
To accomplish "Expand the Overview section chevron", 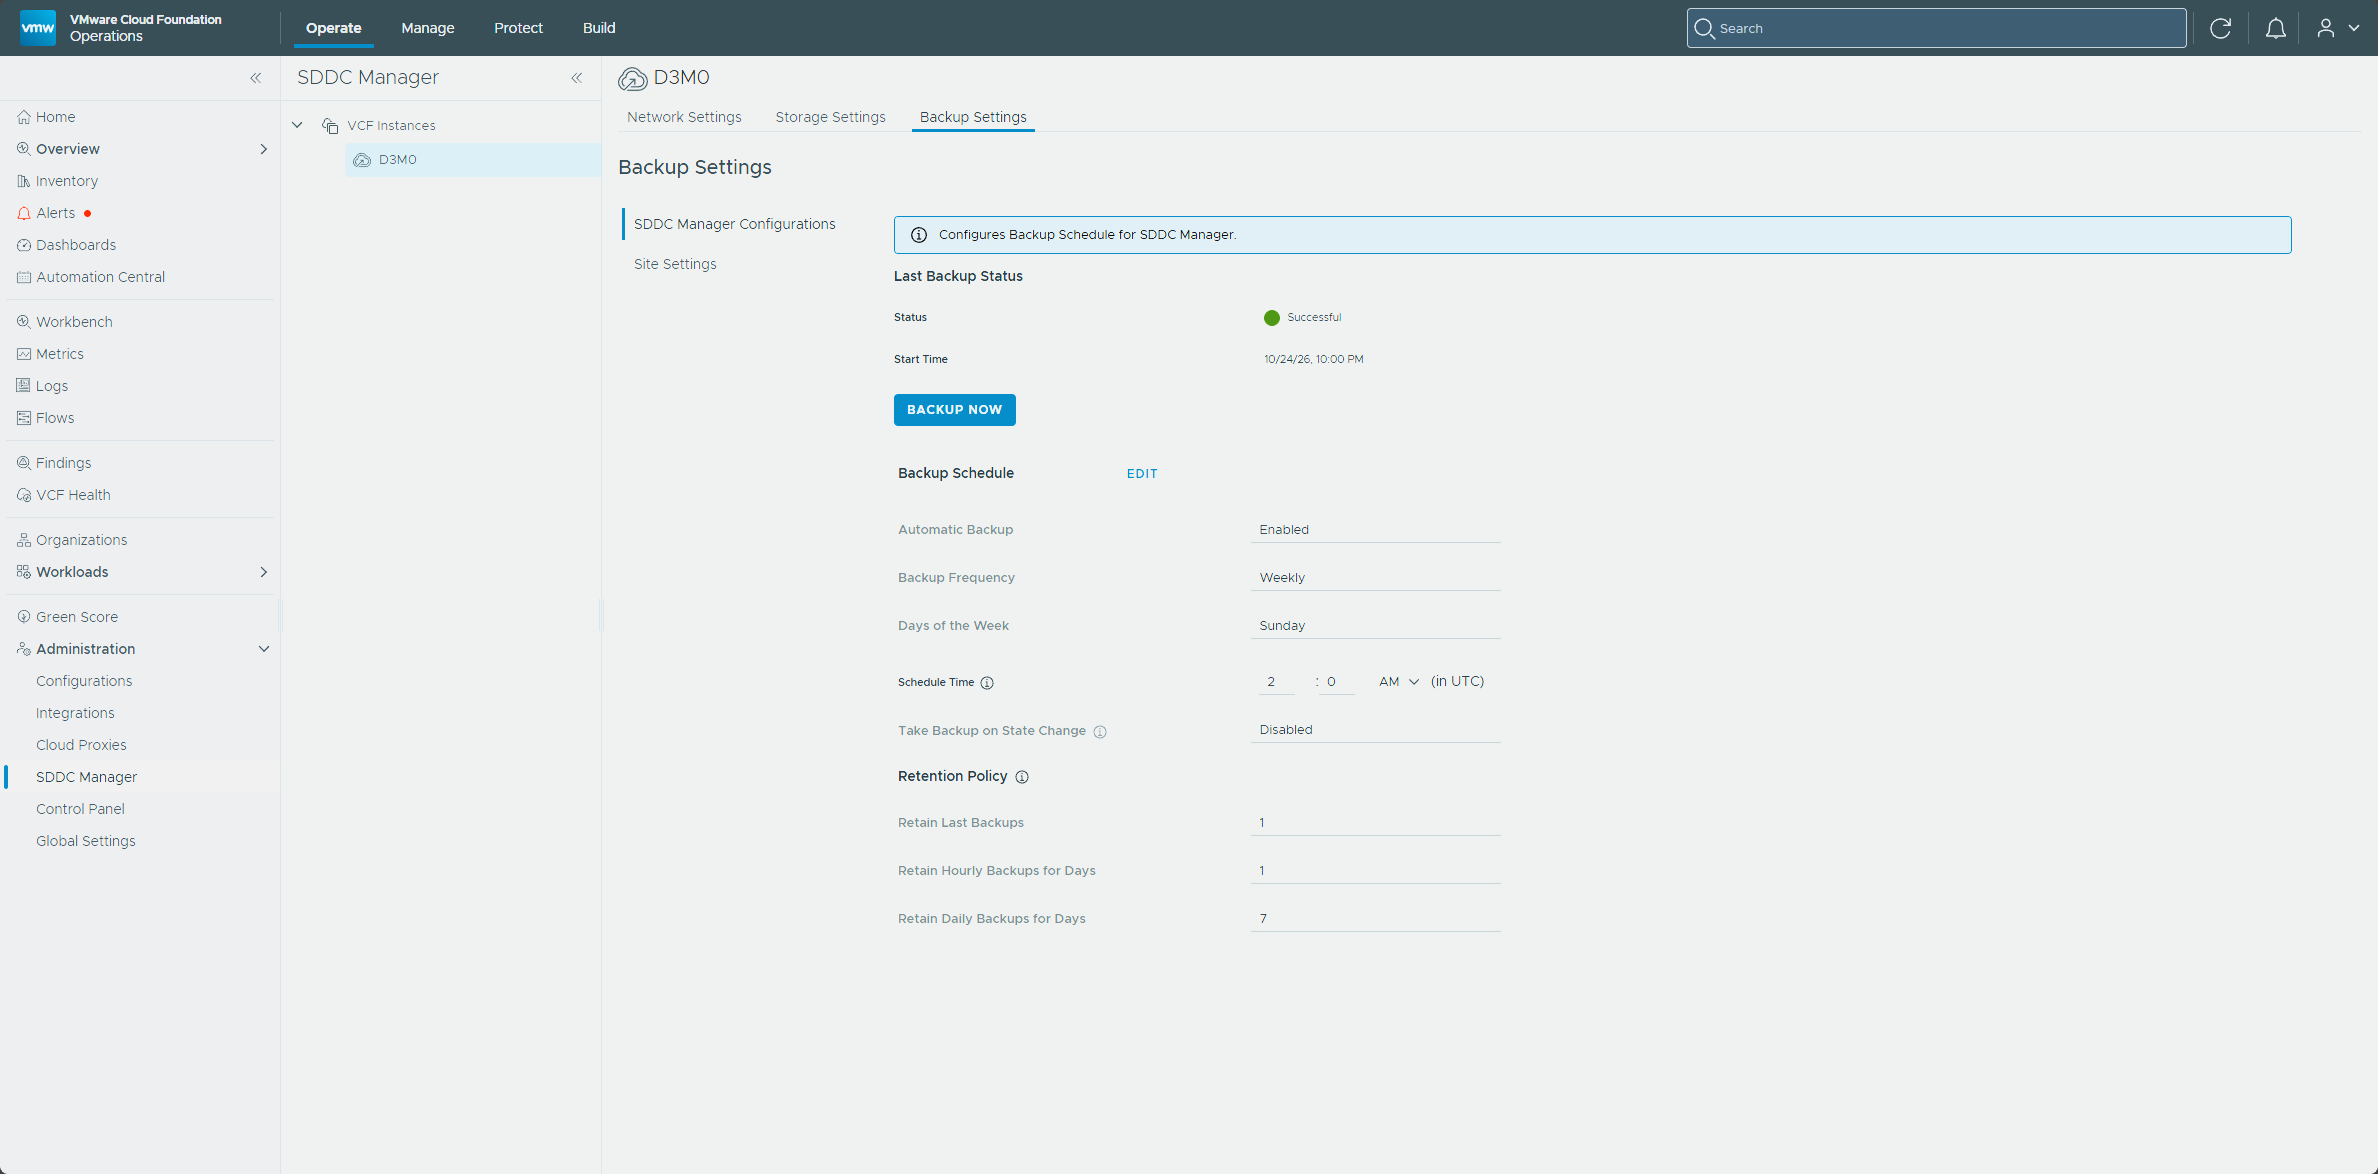I will point(264,149).
